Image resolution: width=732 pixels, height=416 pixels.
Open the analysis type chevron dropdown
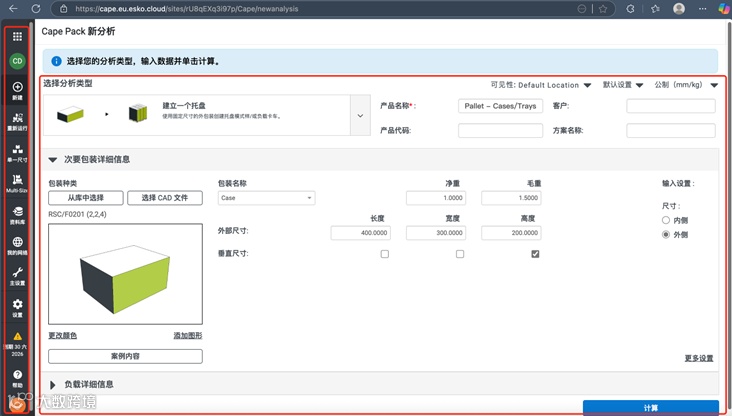tap(360, 115)
